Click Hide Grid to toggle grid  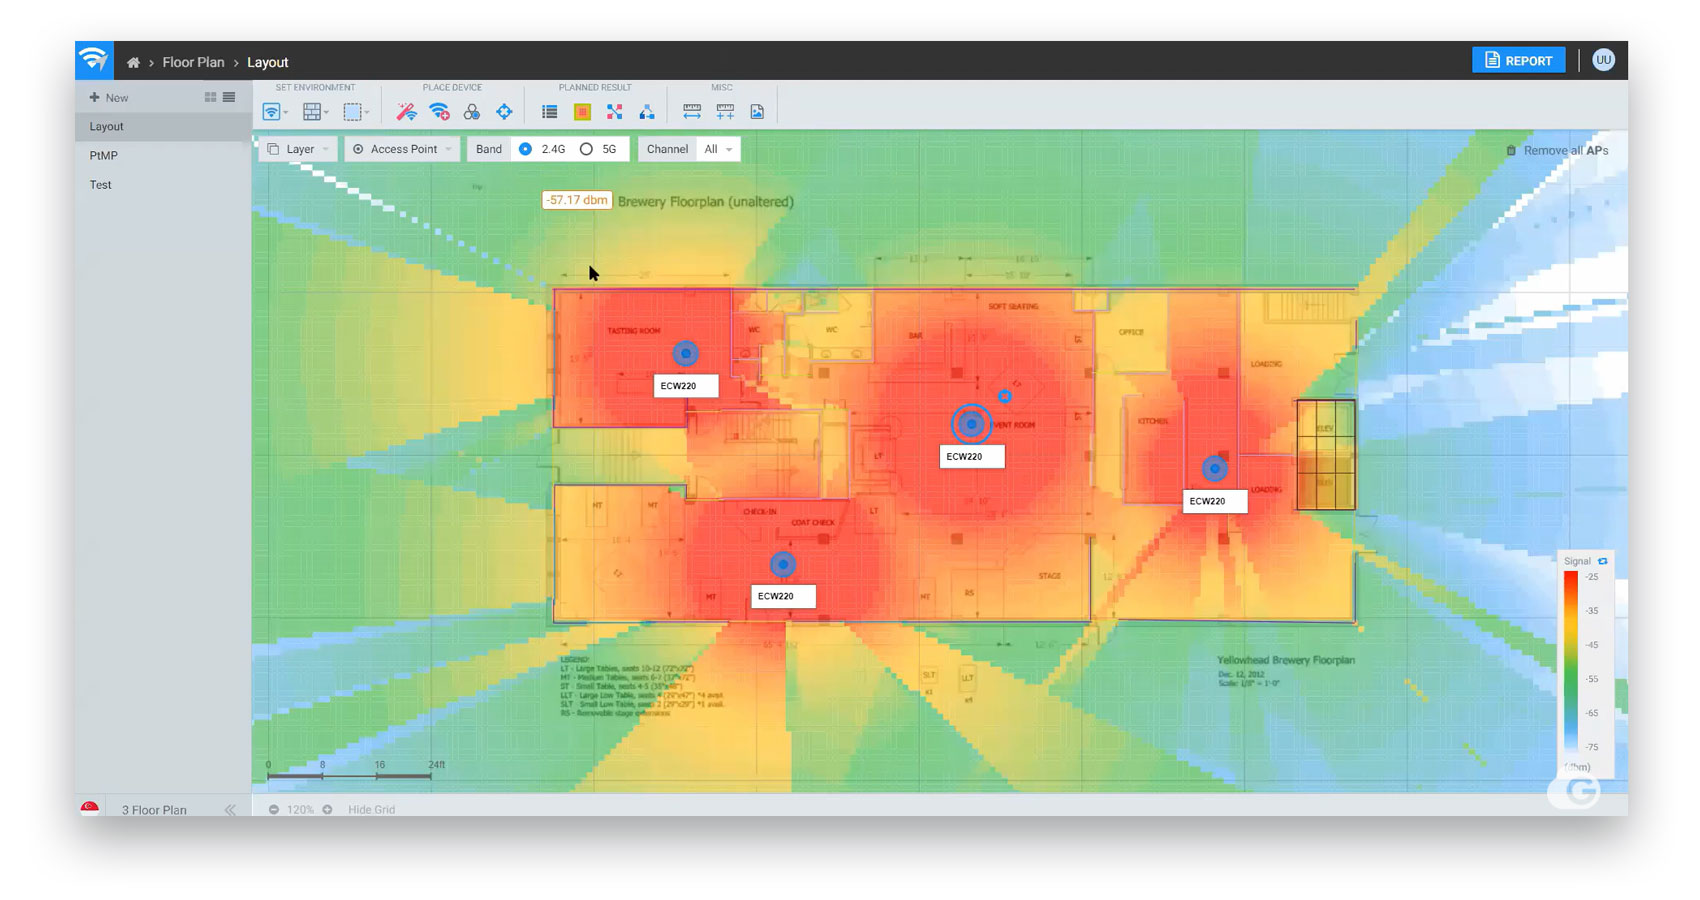point(371,809)
